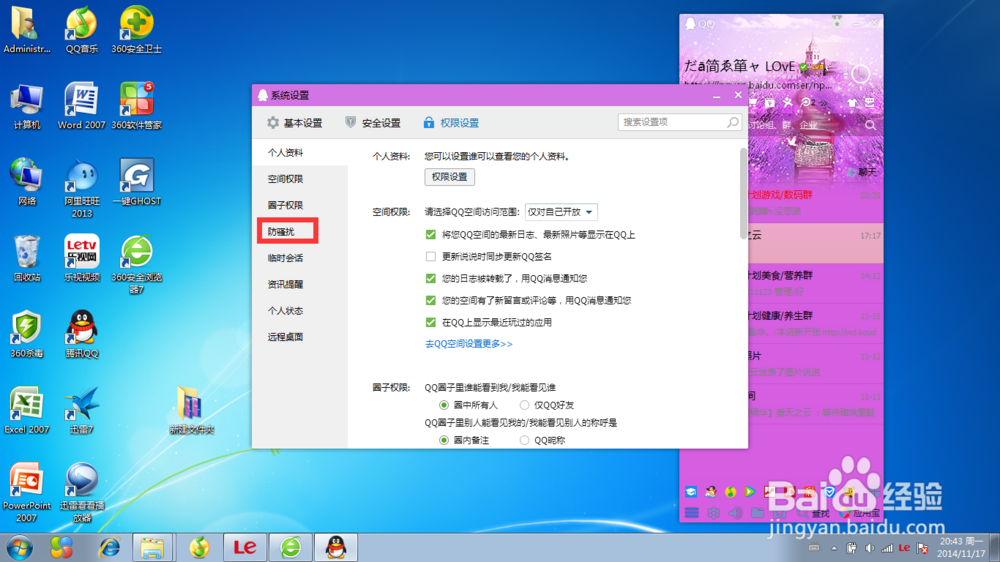Open the QQ音乐 desktop shortcut

click(x=82, y=30)
